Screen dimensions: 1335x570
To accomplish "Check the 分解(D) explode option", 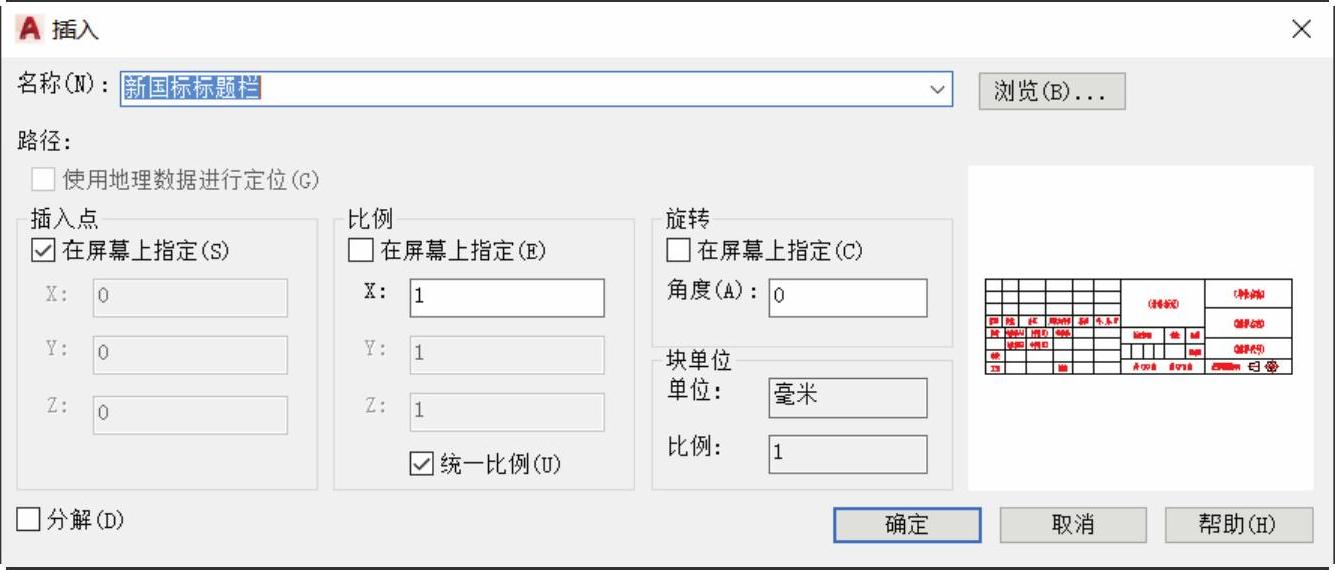I will [29, 520].
